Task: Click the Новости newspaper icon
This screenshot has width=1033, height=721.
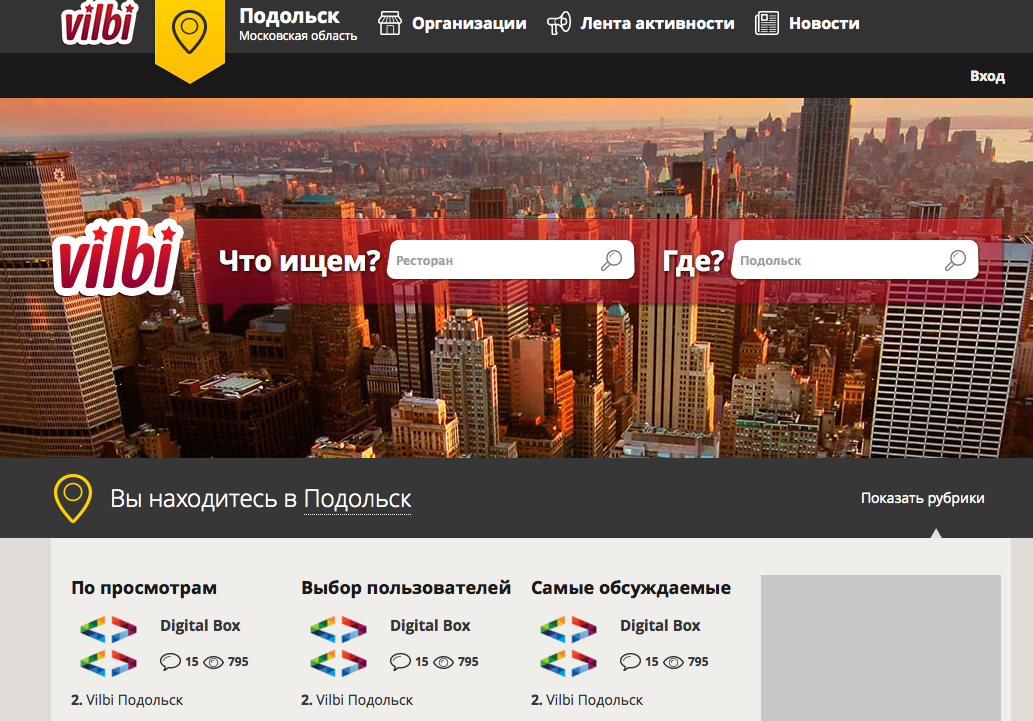Action: [x=766, y=23]
